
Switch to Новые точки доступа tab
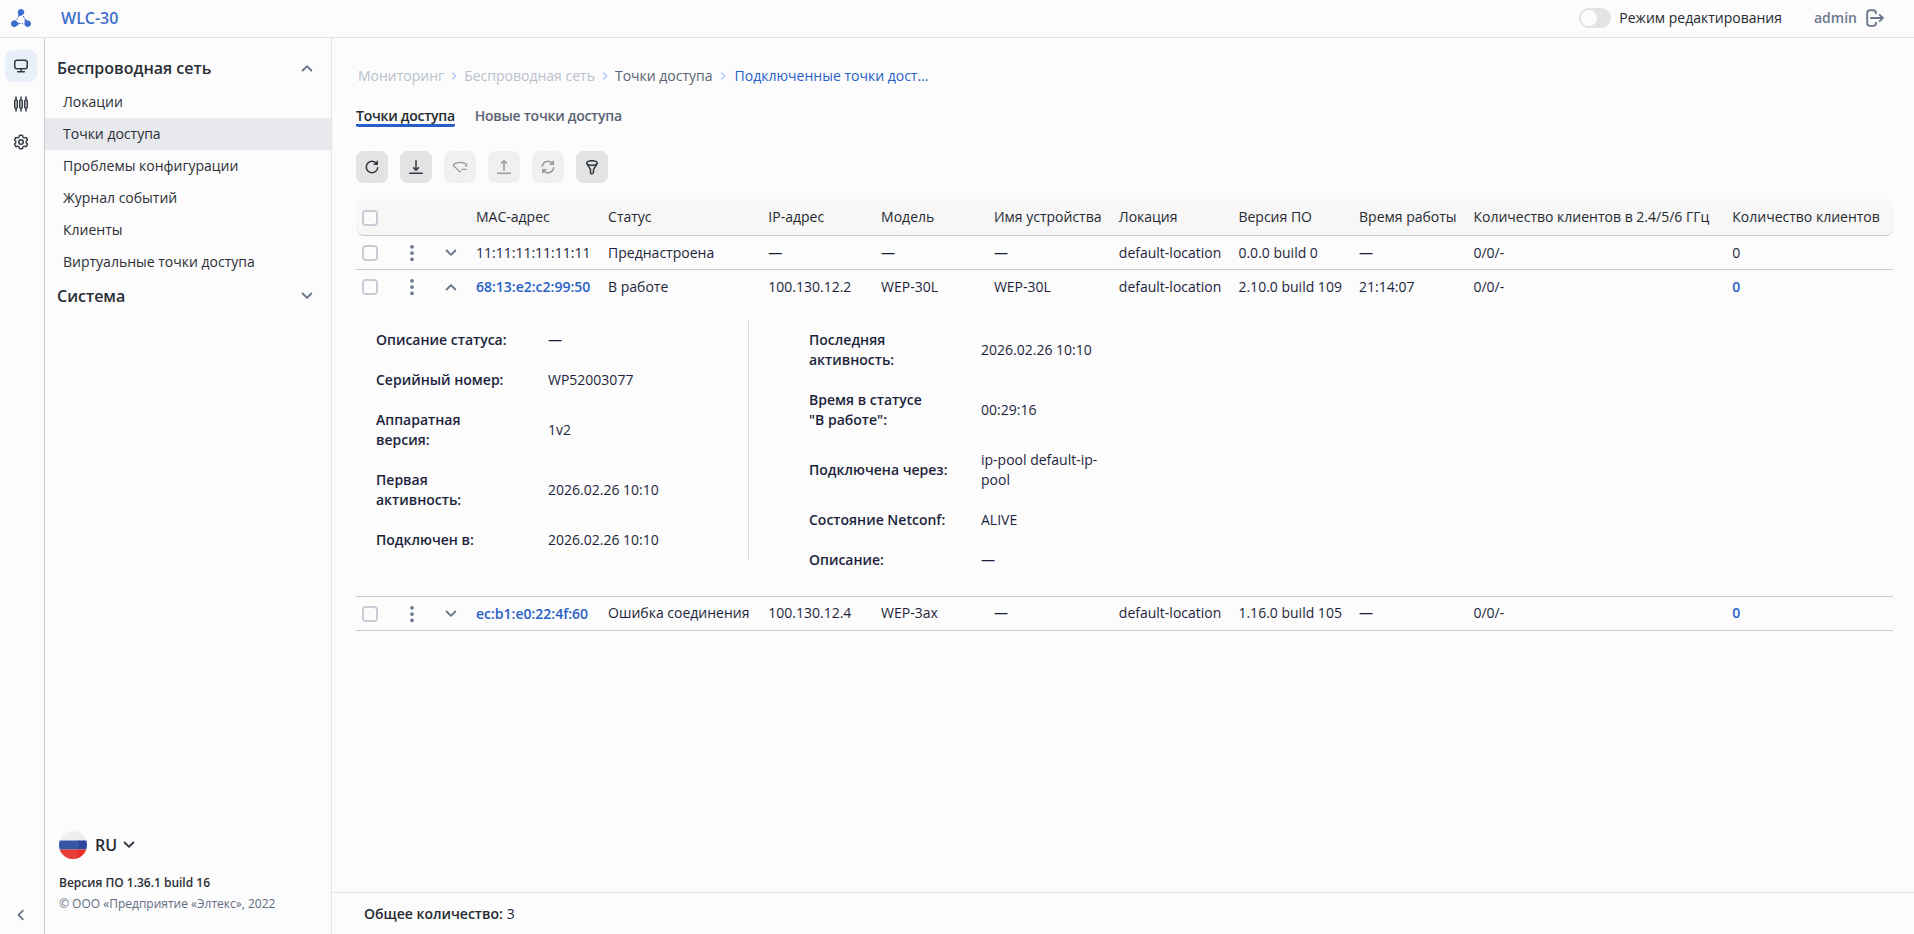click(x=548, y=116)
